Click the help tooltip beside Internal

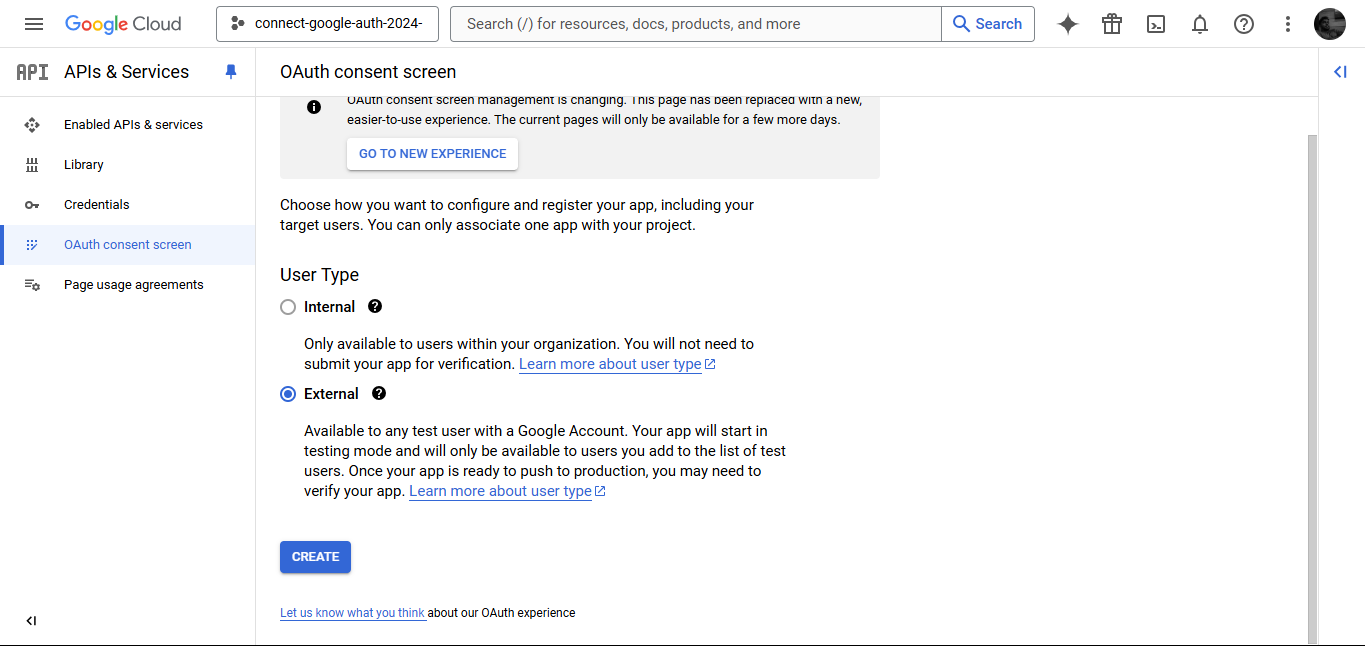click(x=374, y=306)
